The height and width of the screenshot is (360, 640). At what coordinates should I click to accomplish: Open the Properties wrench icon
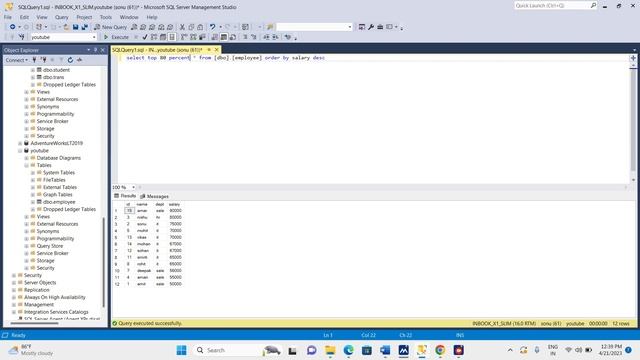371,27
